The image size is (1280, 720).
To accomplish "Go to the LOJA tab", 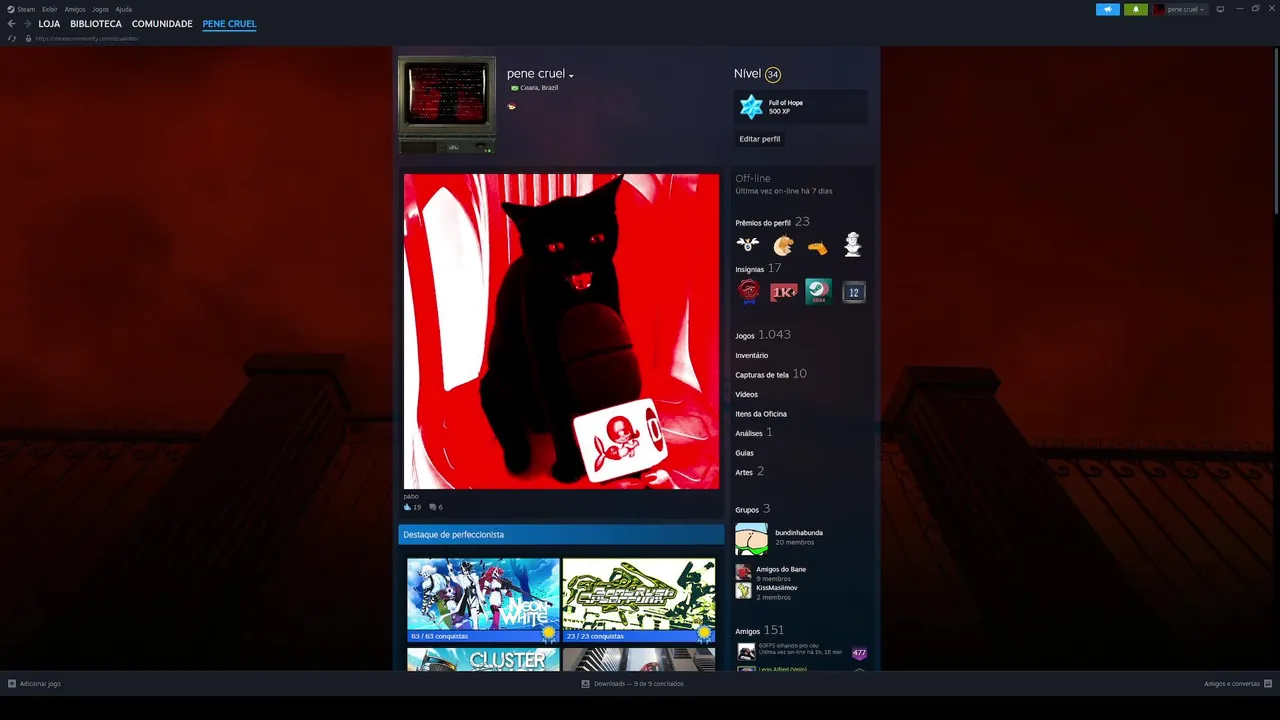I will (49, 24).
